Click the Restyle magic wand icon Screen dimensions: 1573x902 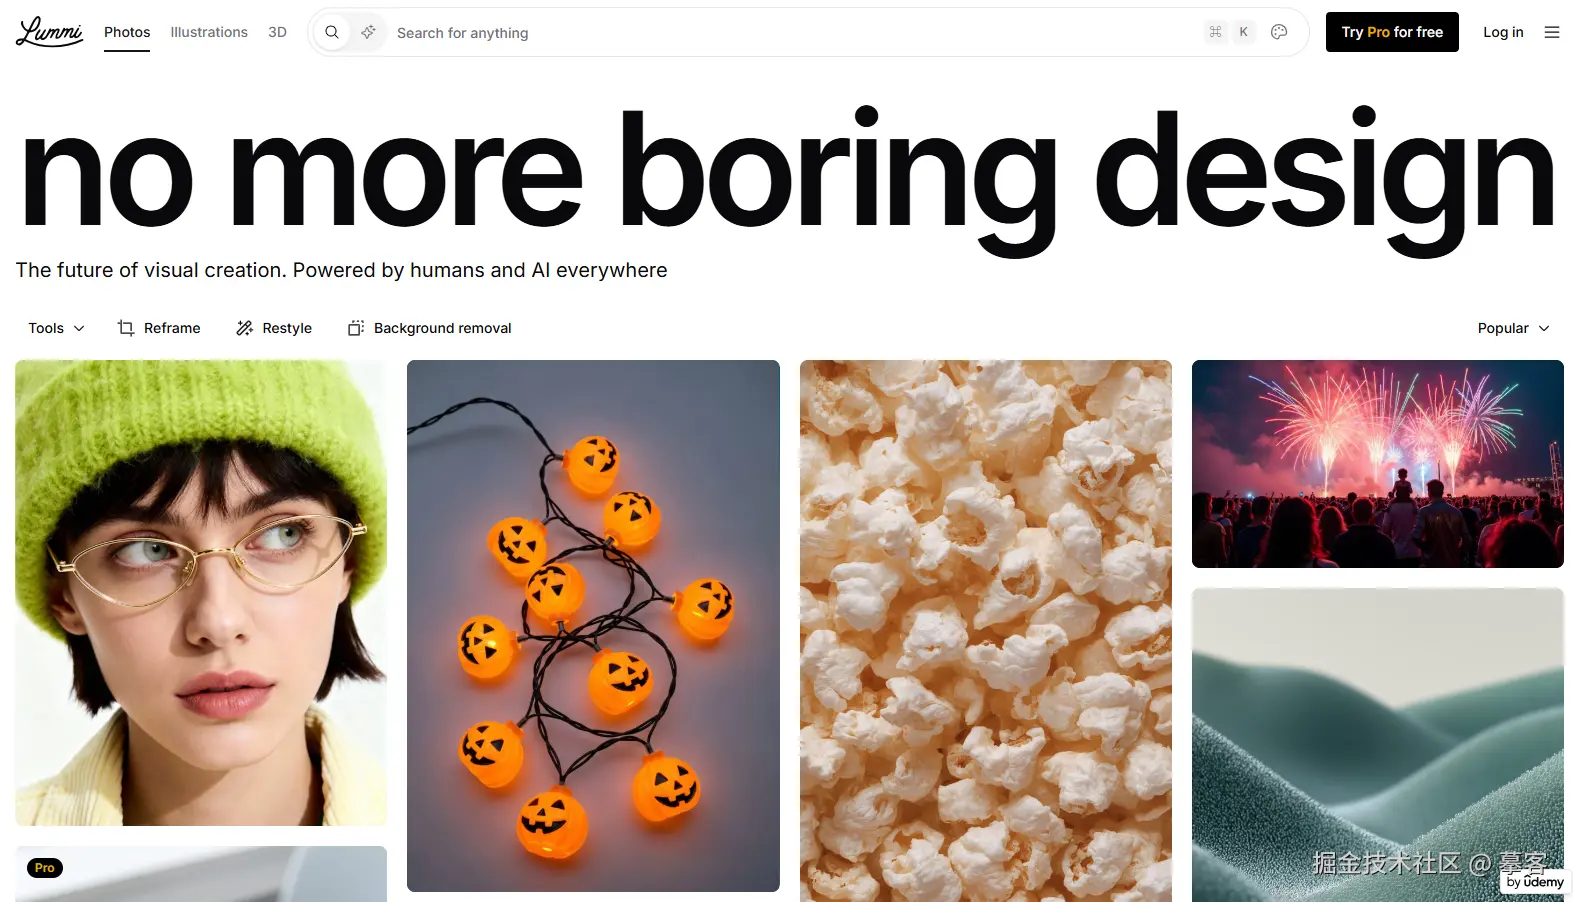click(x=244, y=328)
